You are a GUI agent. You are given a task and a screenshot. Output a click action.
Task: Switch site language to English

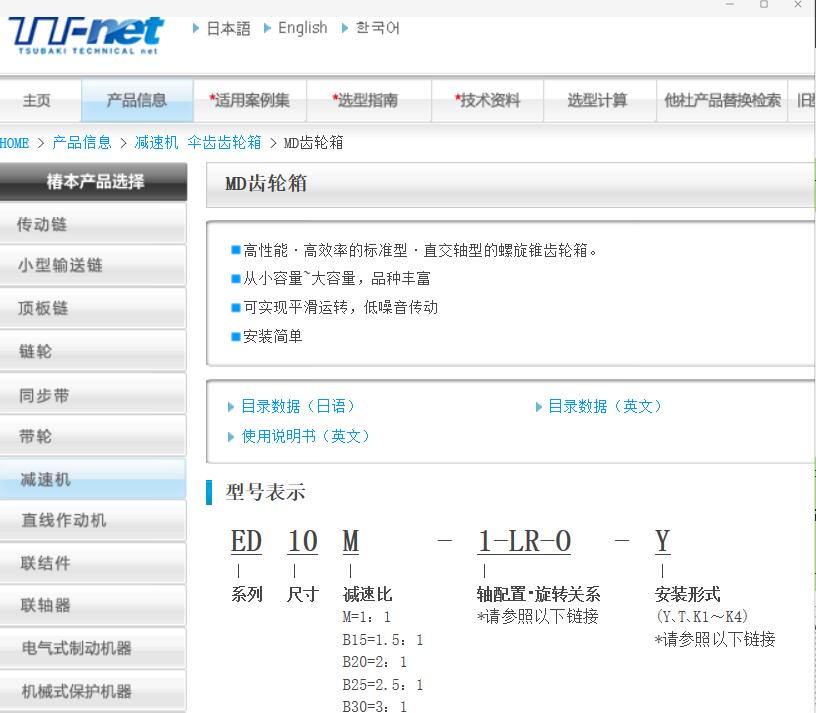[x=300, y=28]
